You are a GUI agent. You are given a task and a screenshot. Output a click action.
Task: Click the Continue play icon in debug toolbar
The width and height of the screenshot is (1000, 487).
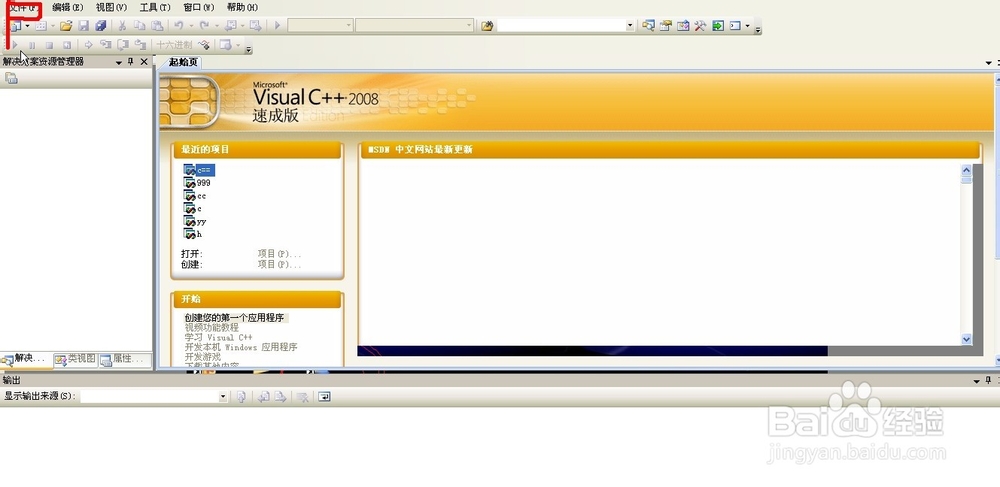15,45
